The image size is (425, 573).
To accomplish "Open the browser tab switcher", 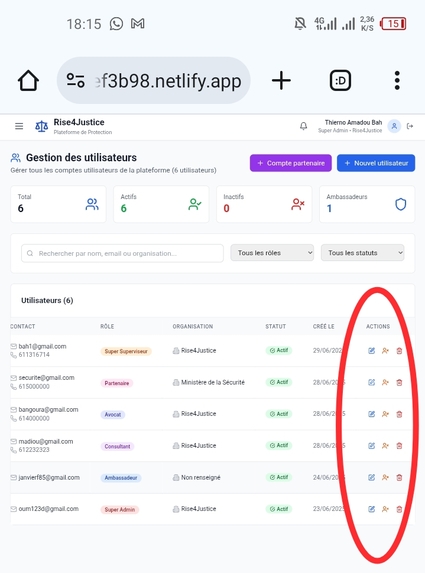I will 340,80.
